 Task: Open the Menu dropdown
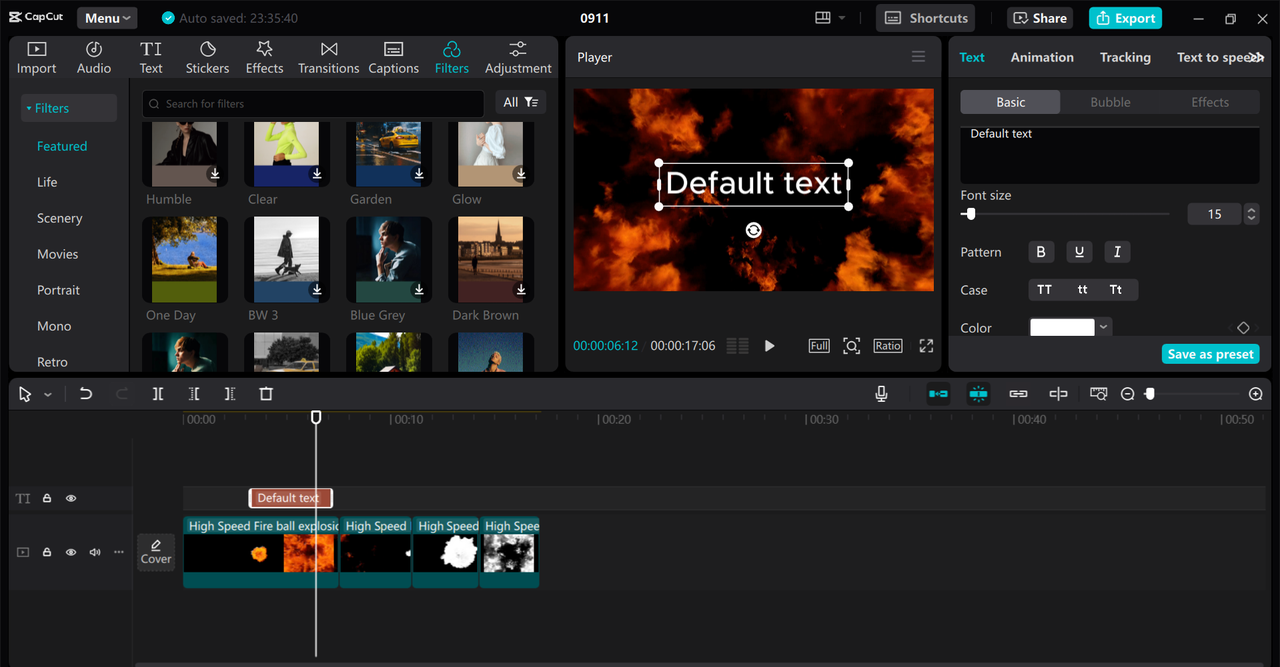(107, 18)
